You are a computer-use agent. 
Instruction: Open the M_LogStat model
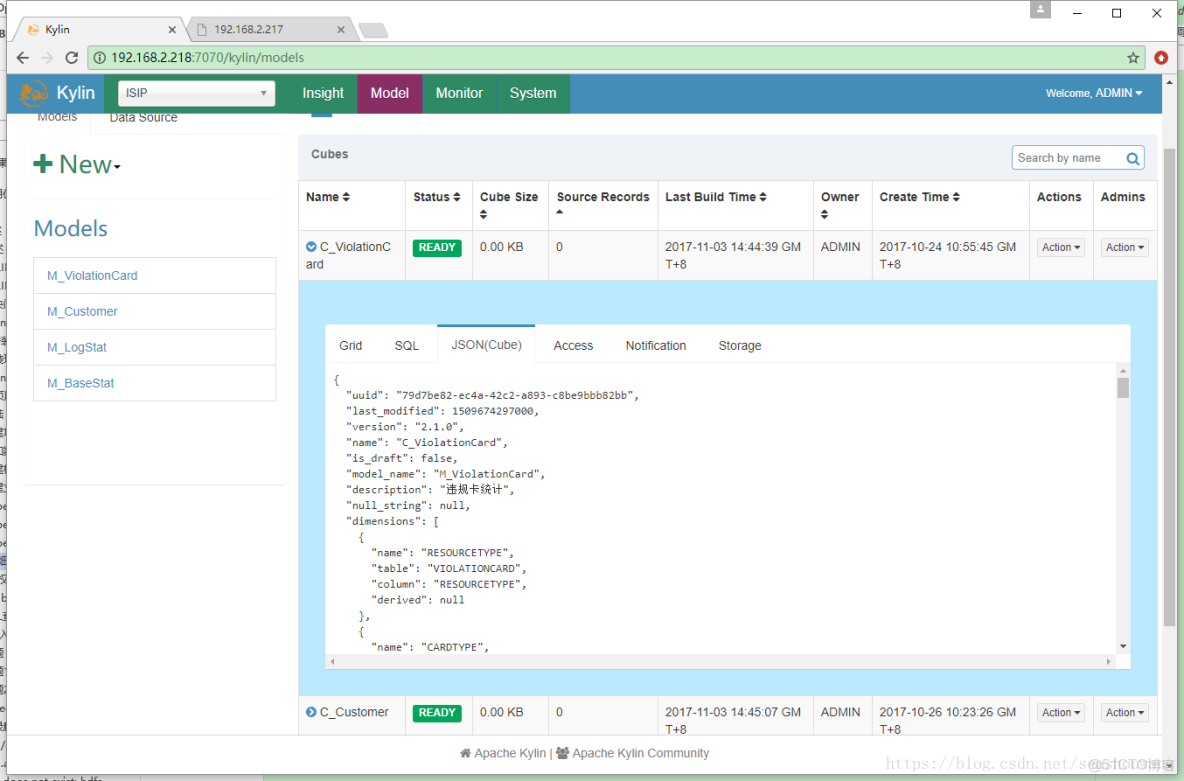[x=77, y=347]
